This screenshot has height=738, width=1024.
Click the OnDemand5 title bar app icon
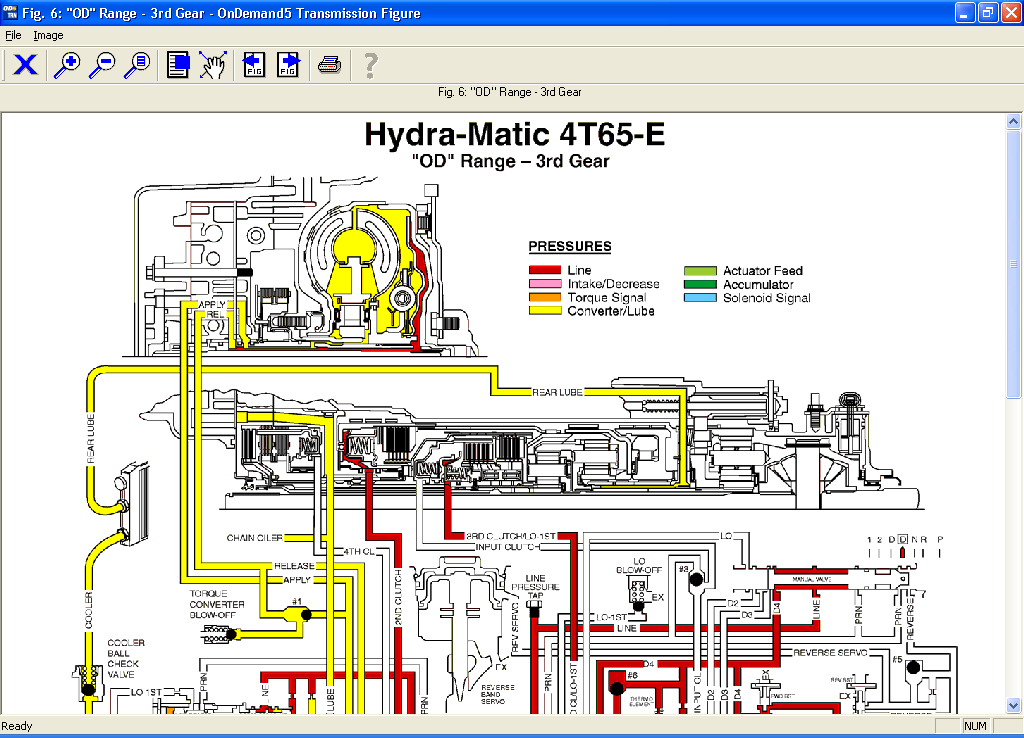[x=10, y=12]
